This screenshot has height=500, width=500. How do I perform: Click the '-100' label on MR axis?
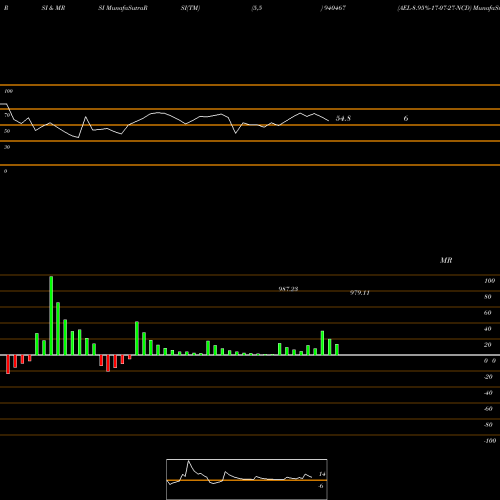coord(490,441)
